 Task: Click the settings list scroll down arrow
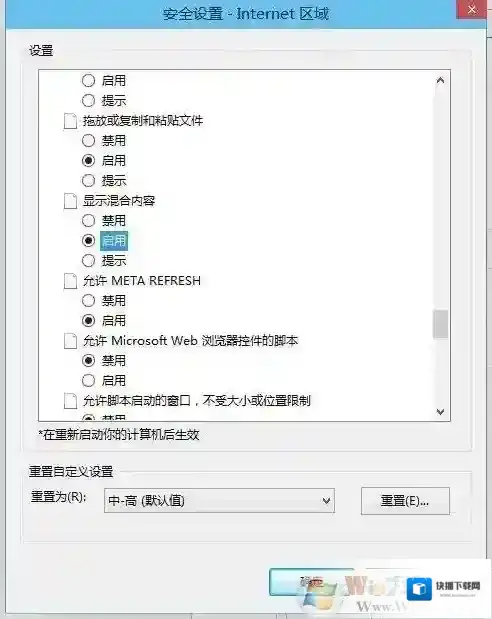point(440,412)
